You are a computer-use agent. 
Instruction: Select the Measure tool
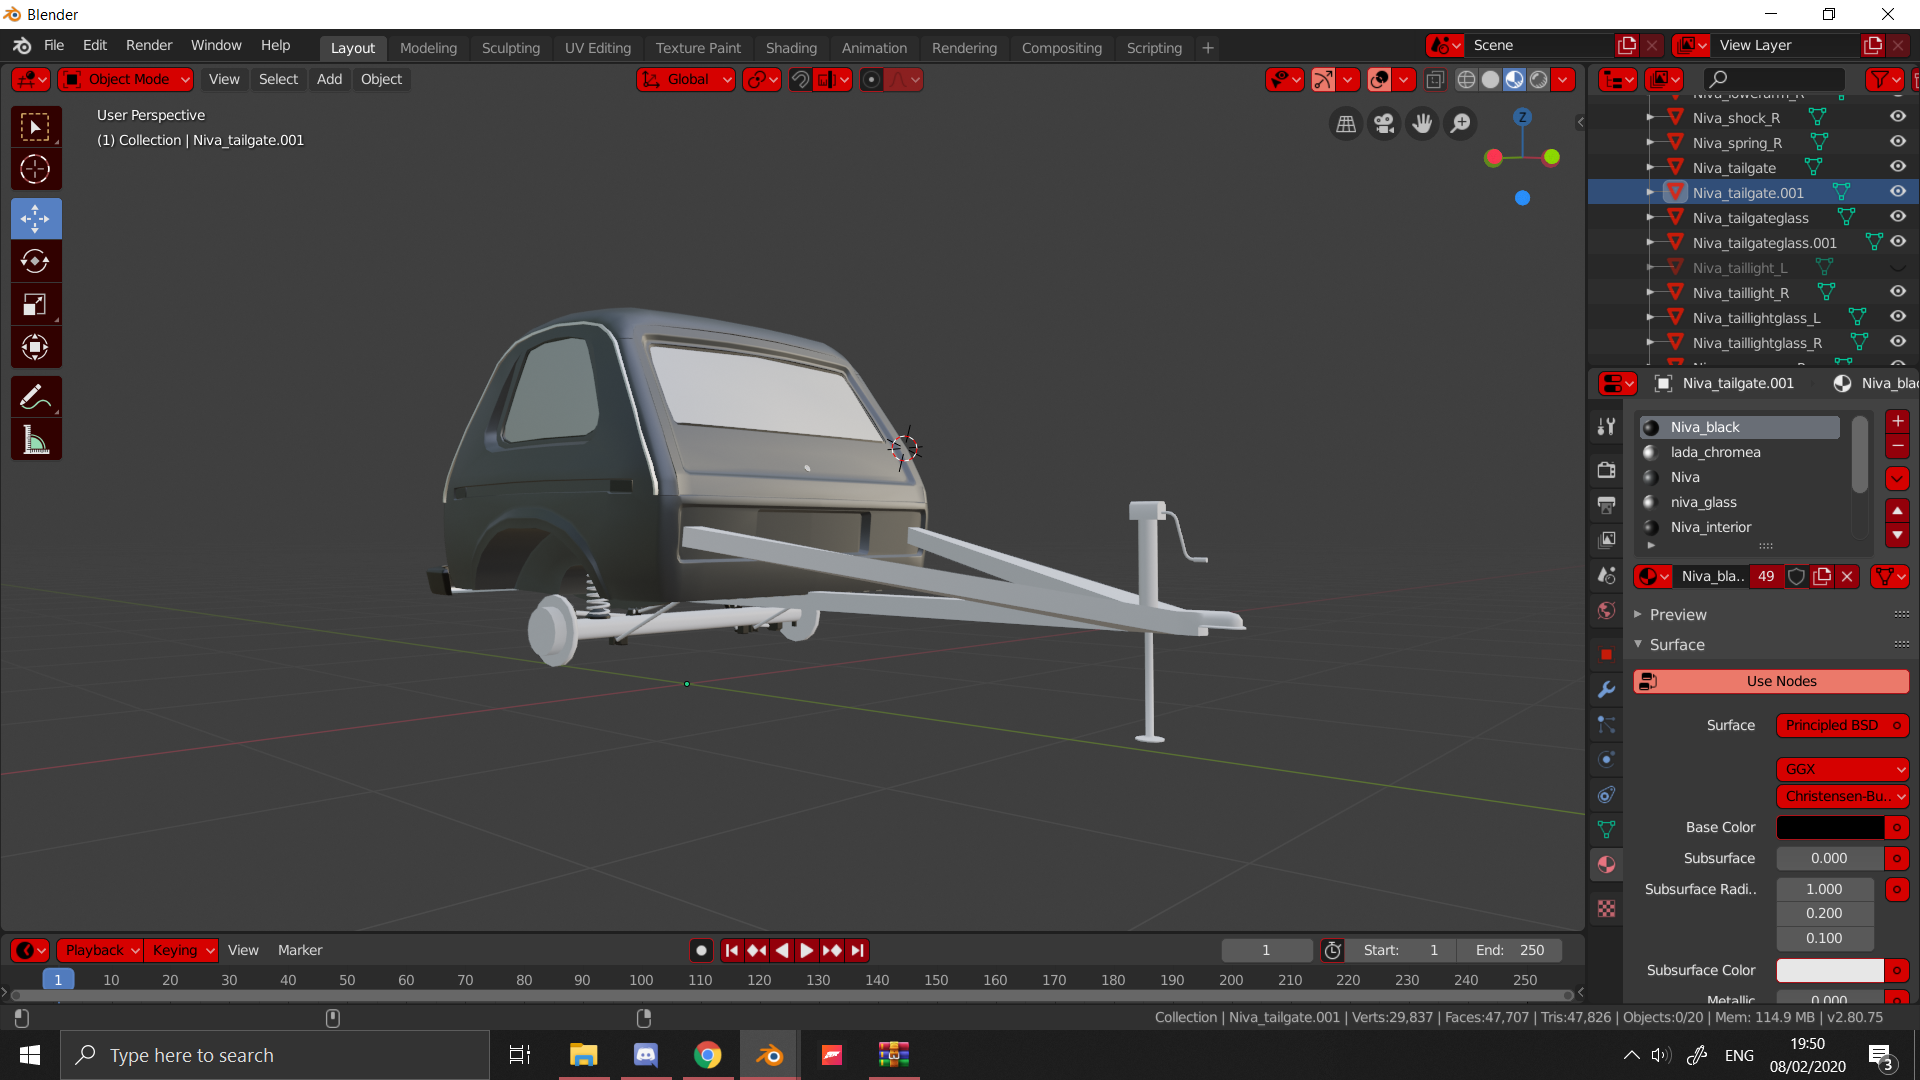click(35, 440)
